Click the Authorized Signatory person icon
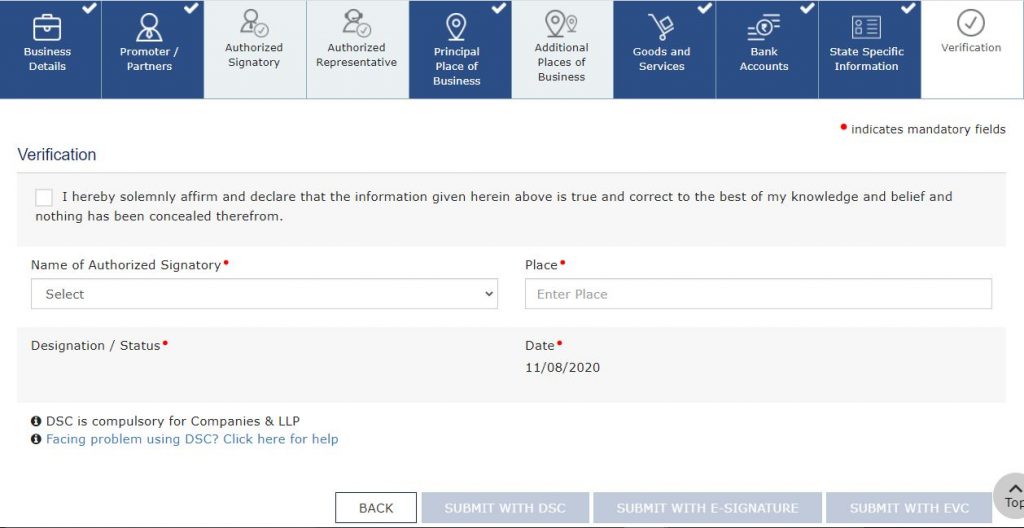Image resolution: width=1024 pixels, height=528 pixels. click(x=253, y=23)
